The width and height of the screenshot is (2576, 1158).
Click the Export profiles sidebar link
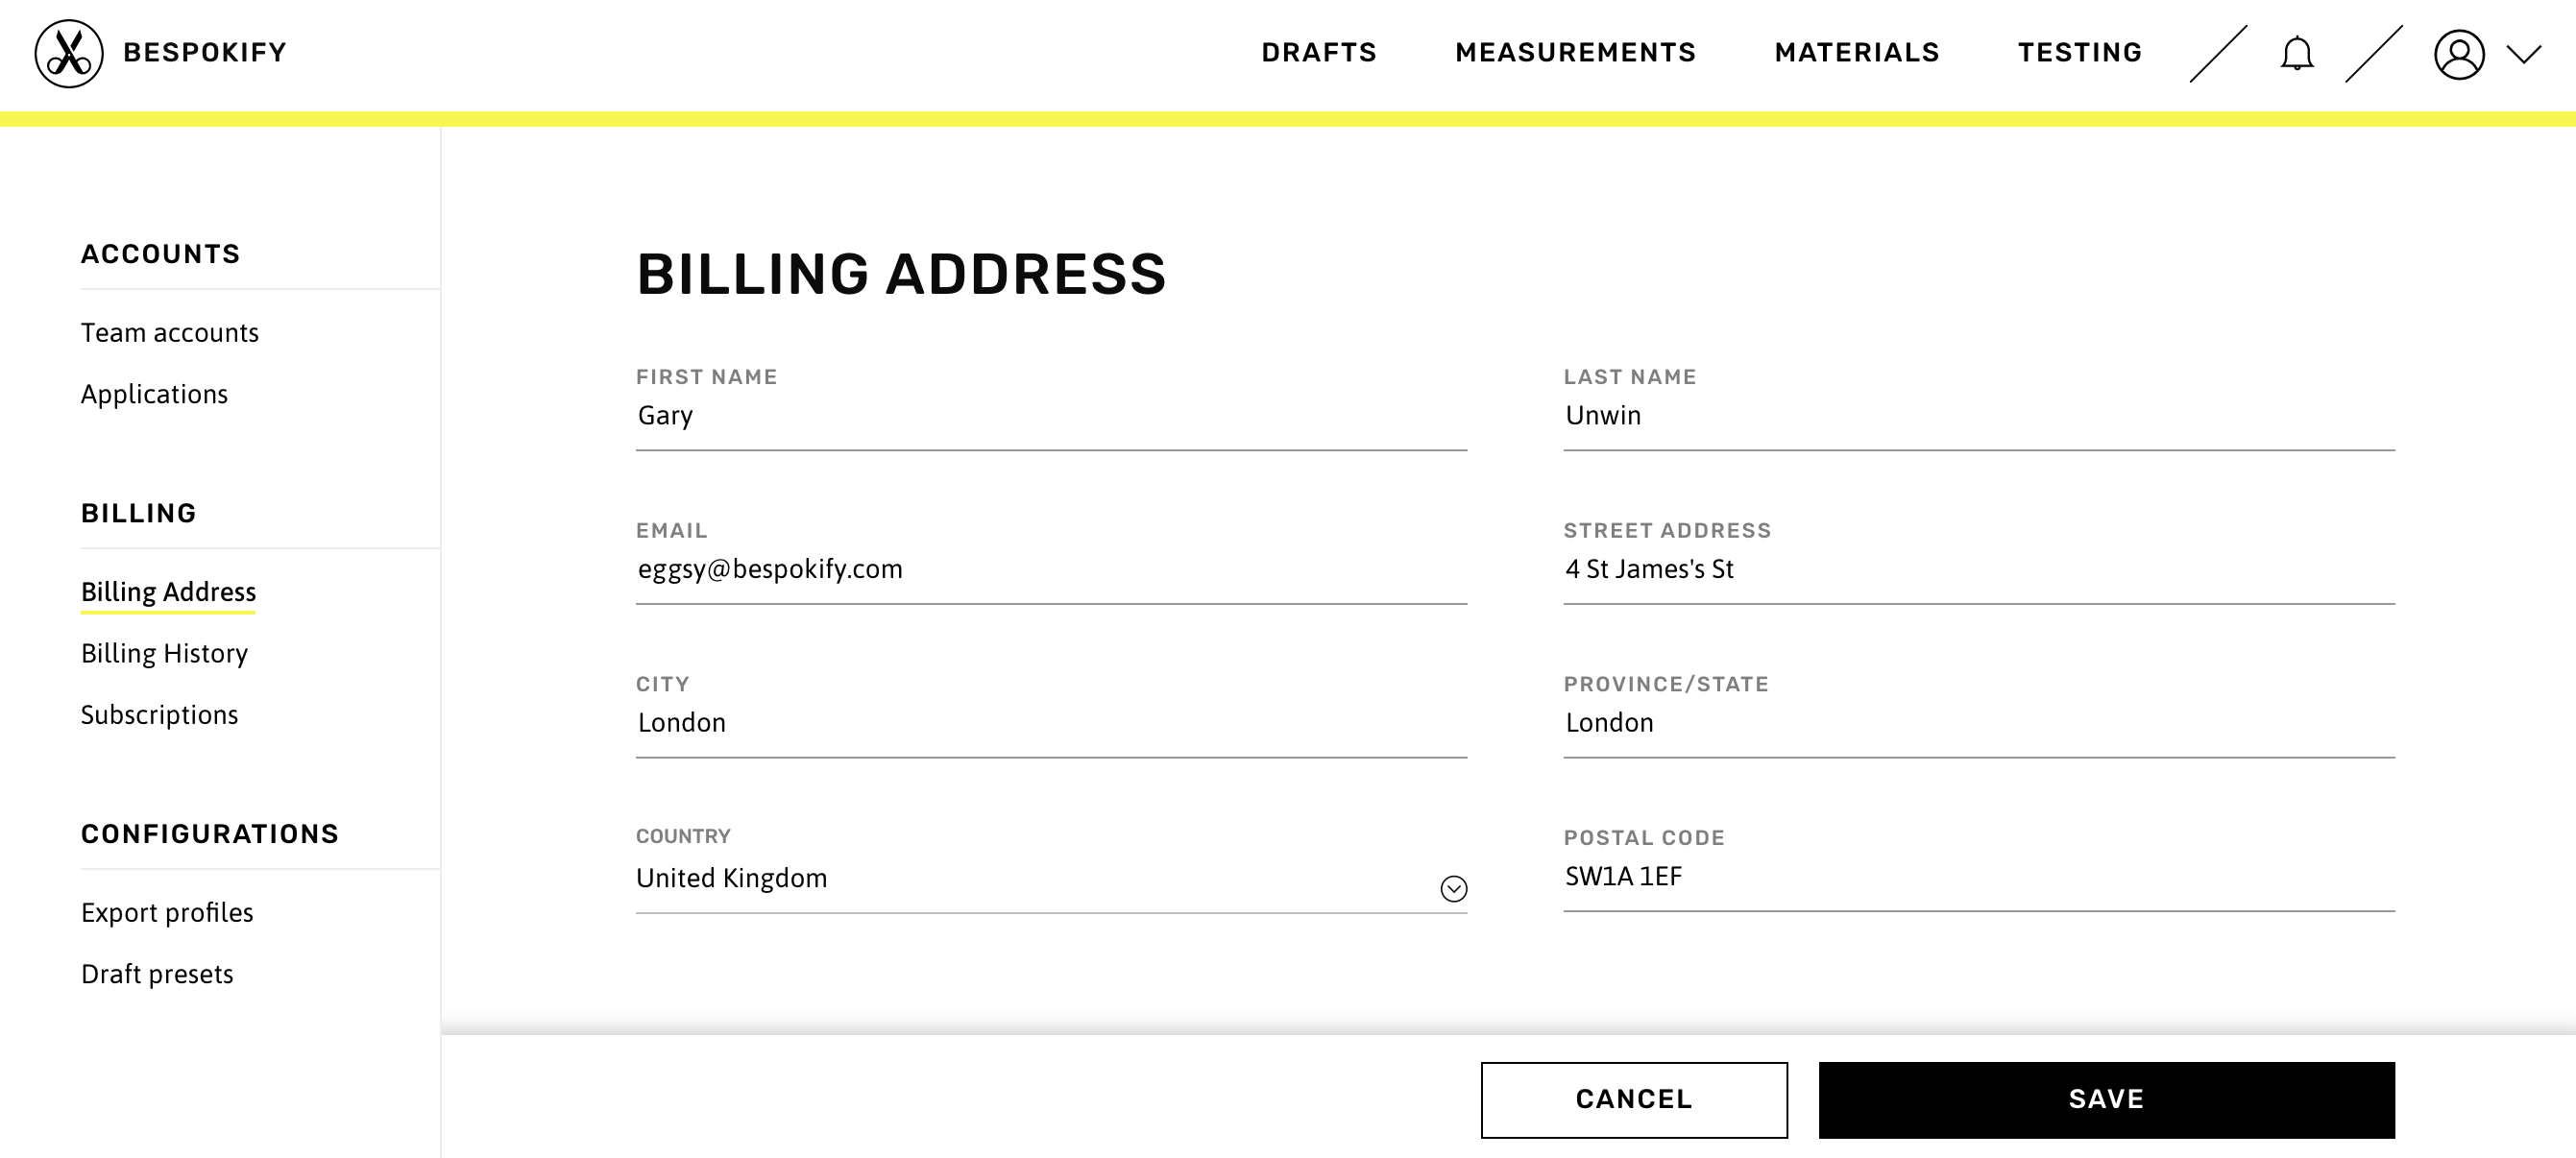167,913
